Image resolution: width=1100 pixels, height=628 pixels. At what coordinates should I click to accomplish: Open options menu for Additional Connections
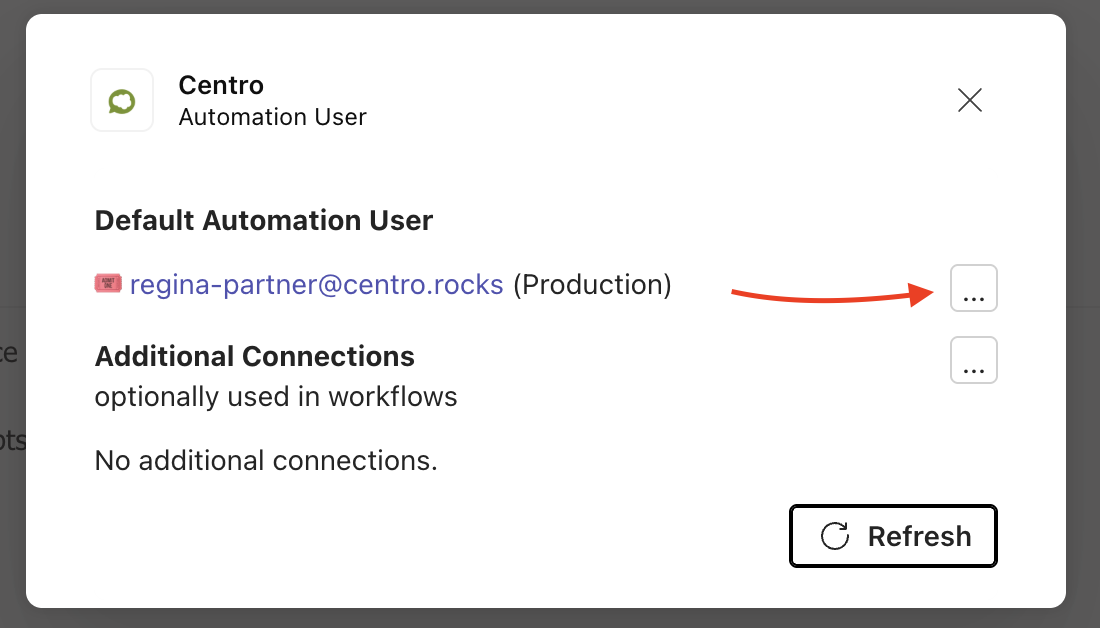coord(974,360)
